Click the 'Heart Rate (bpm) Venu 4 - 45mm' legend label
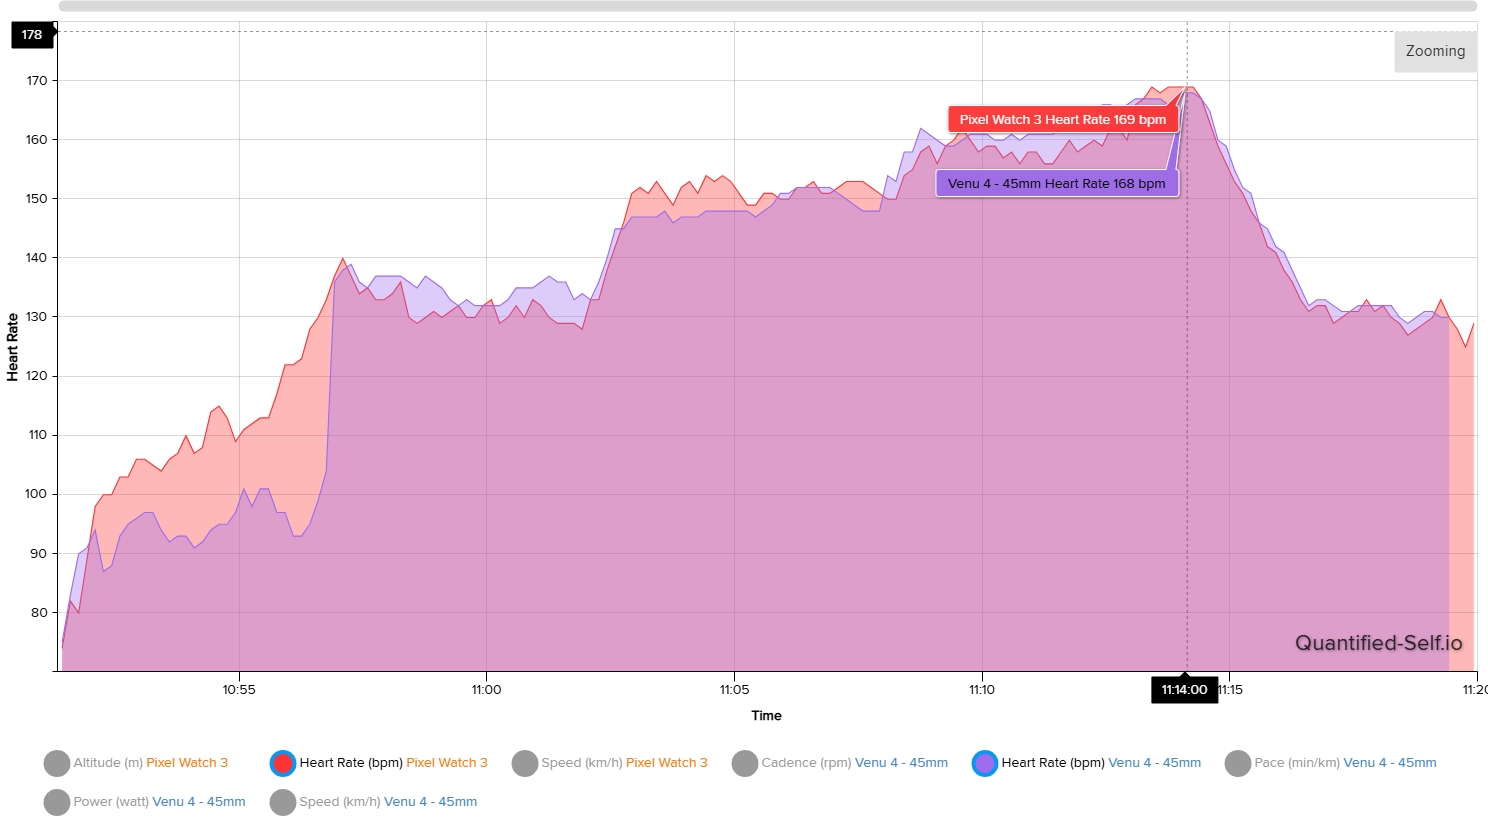The height and width of the screenshot is (824, 1488). pyautogui.click(x=1100, y=763)
